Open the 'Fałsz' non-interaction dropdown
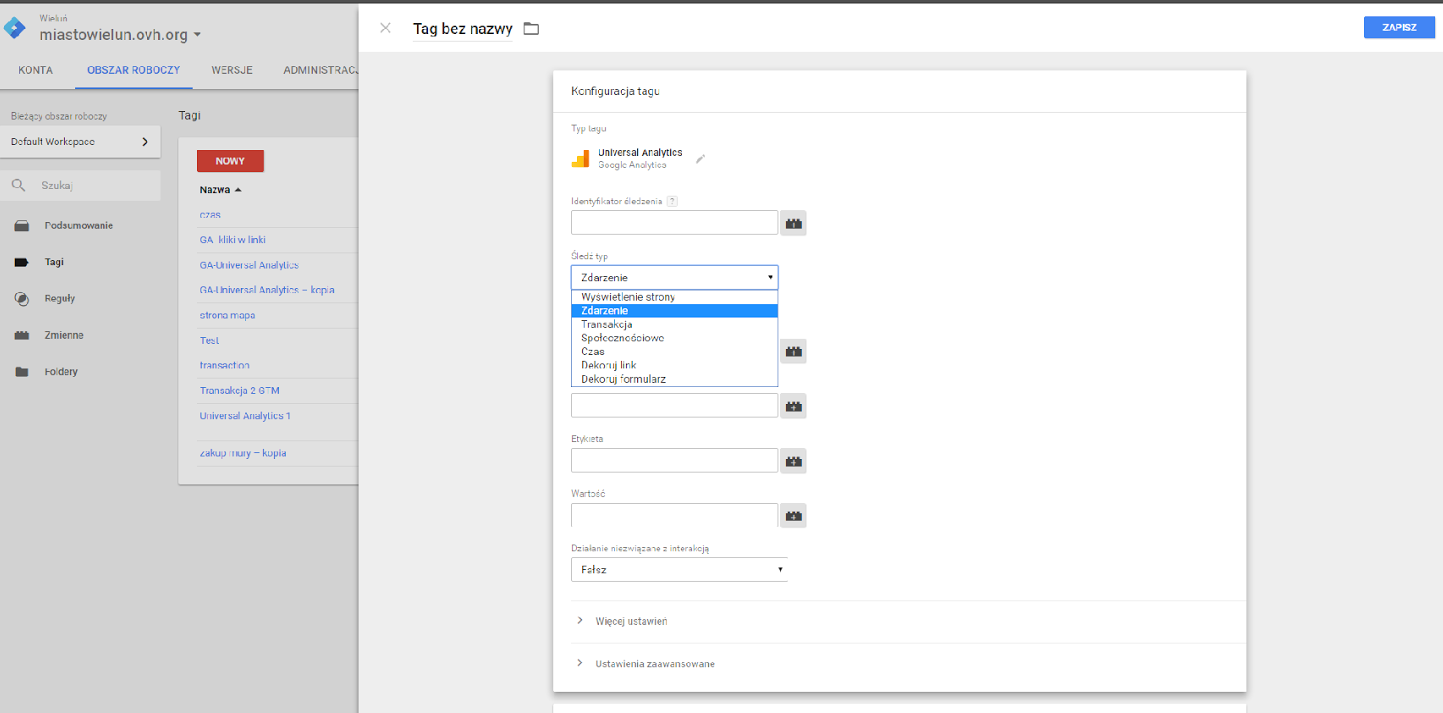Viewport: 1443px width, 713px height. 679,570
